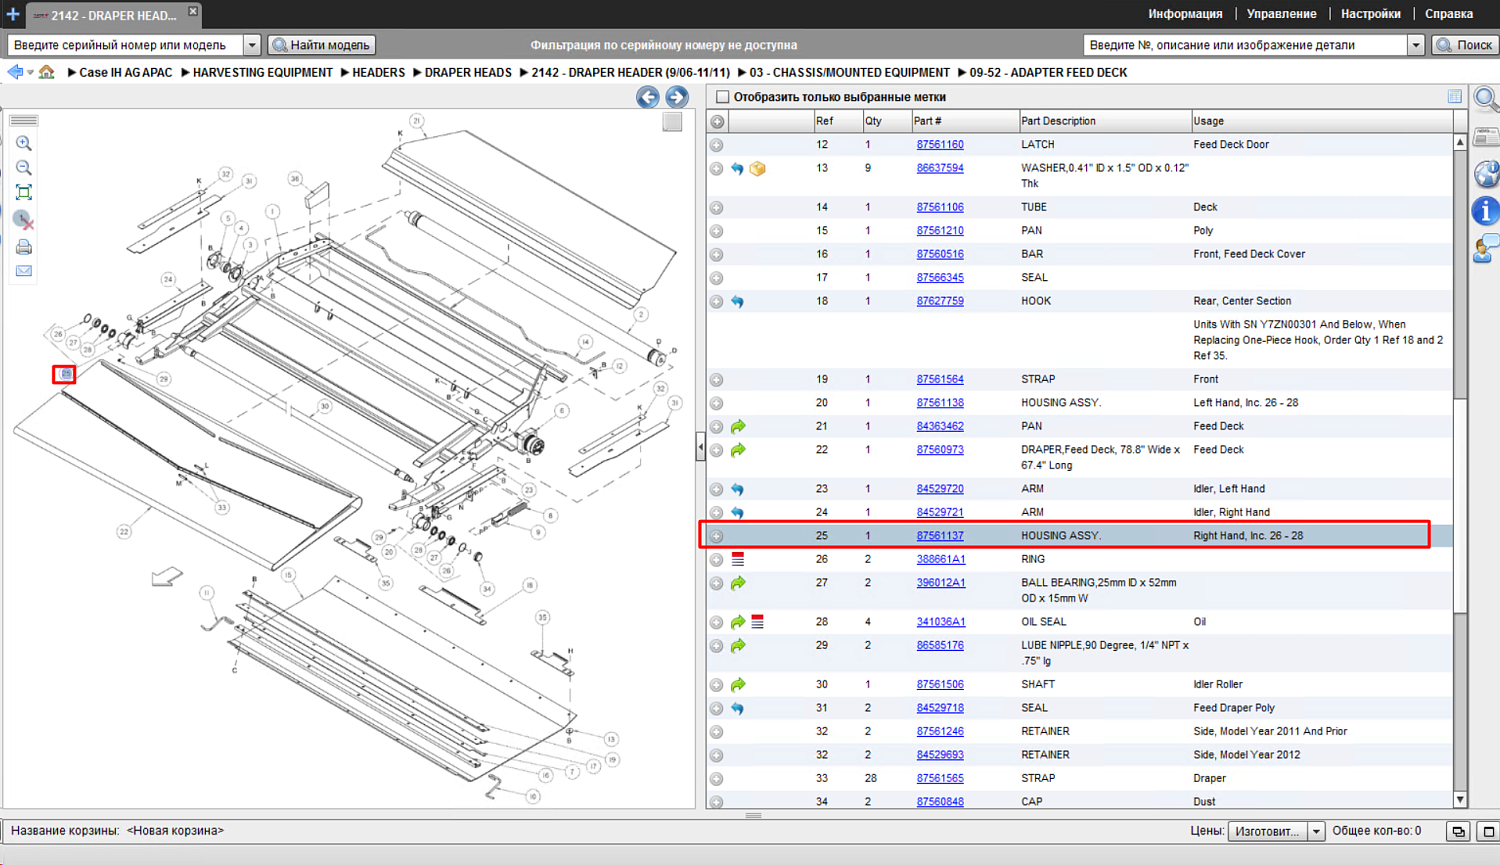Click the blue supersession arrow for Ref 13
The width and height of the screenshot is (1500, 865).
coord(737,169)
